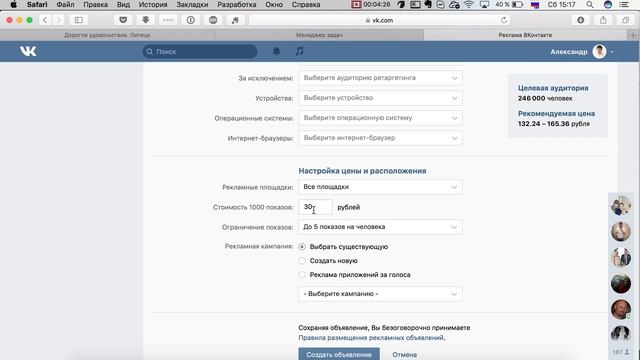Click the download-arrow extension icon
Viewport: 640px width, 360px height.
click(145, 20)
